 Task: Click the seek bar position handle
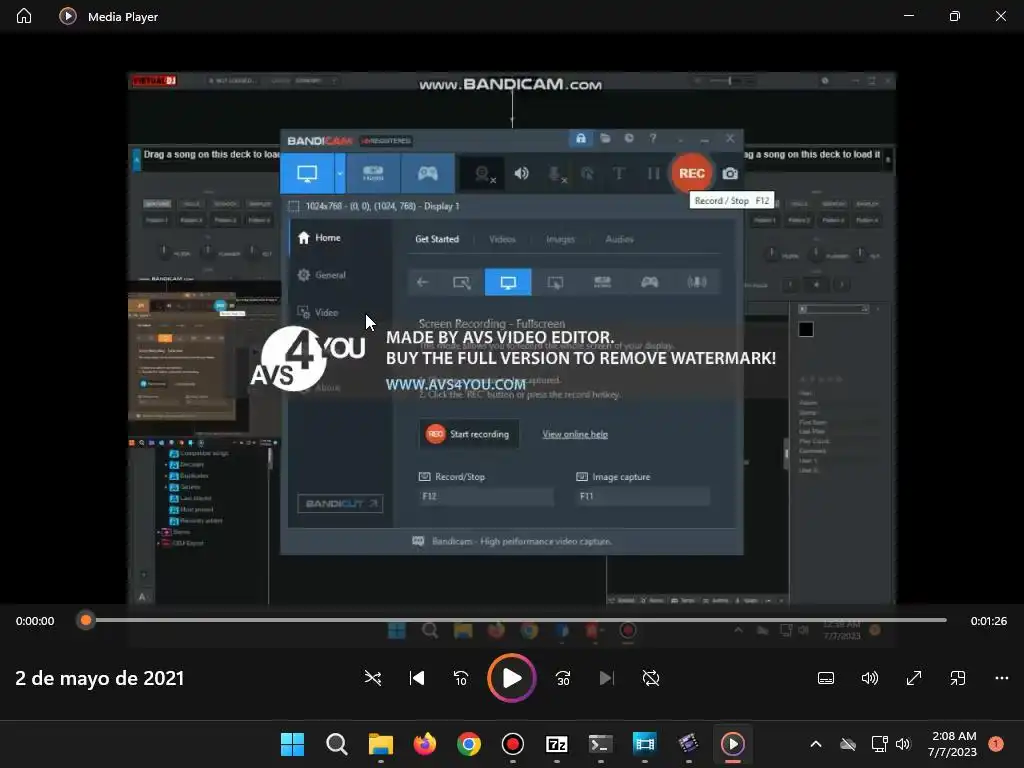point(86,620)
